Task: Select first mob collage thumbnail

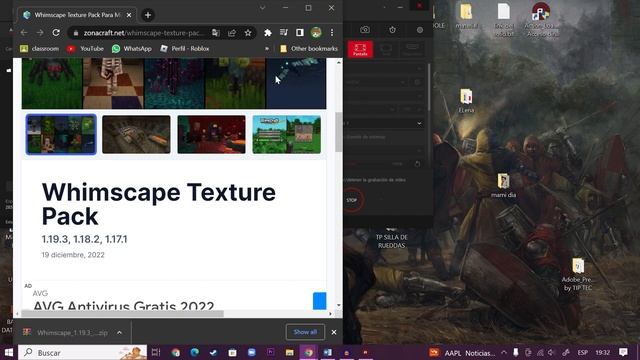Action: 61,134
